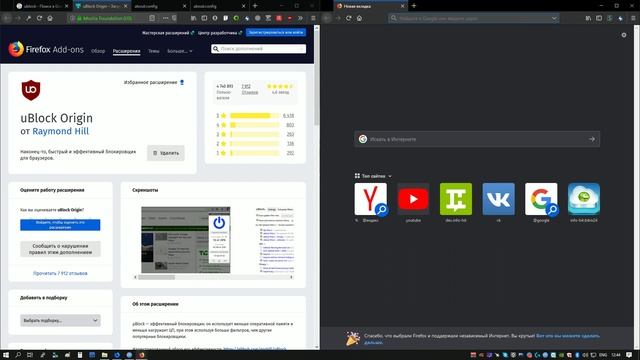640x360 pixels.
Task: Filter reviews by four-star rating bar
Action: 255,125
